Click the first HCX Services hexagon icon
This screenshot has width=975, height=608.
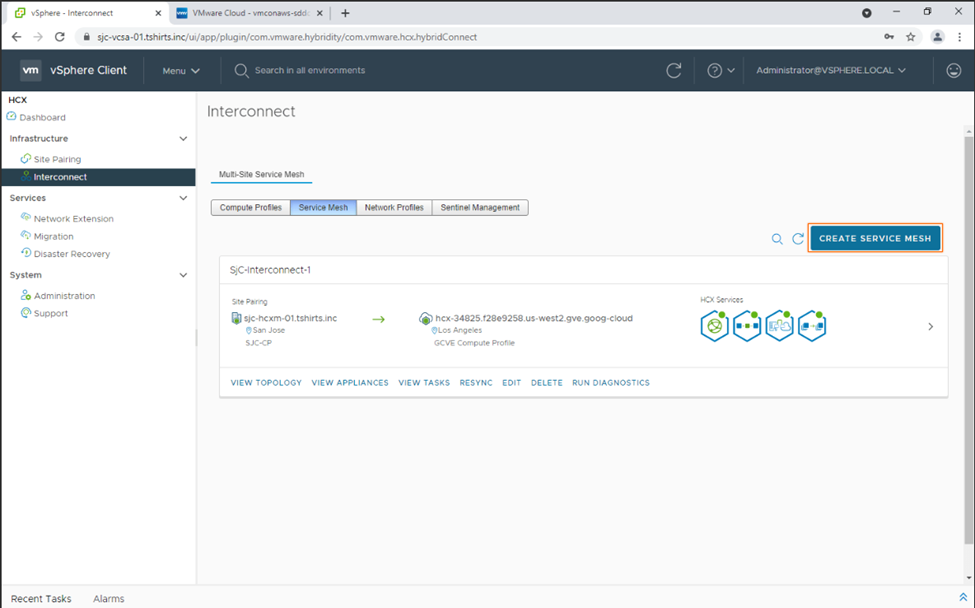pyautogui.click(x=715, y=325)
